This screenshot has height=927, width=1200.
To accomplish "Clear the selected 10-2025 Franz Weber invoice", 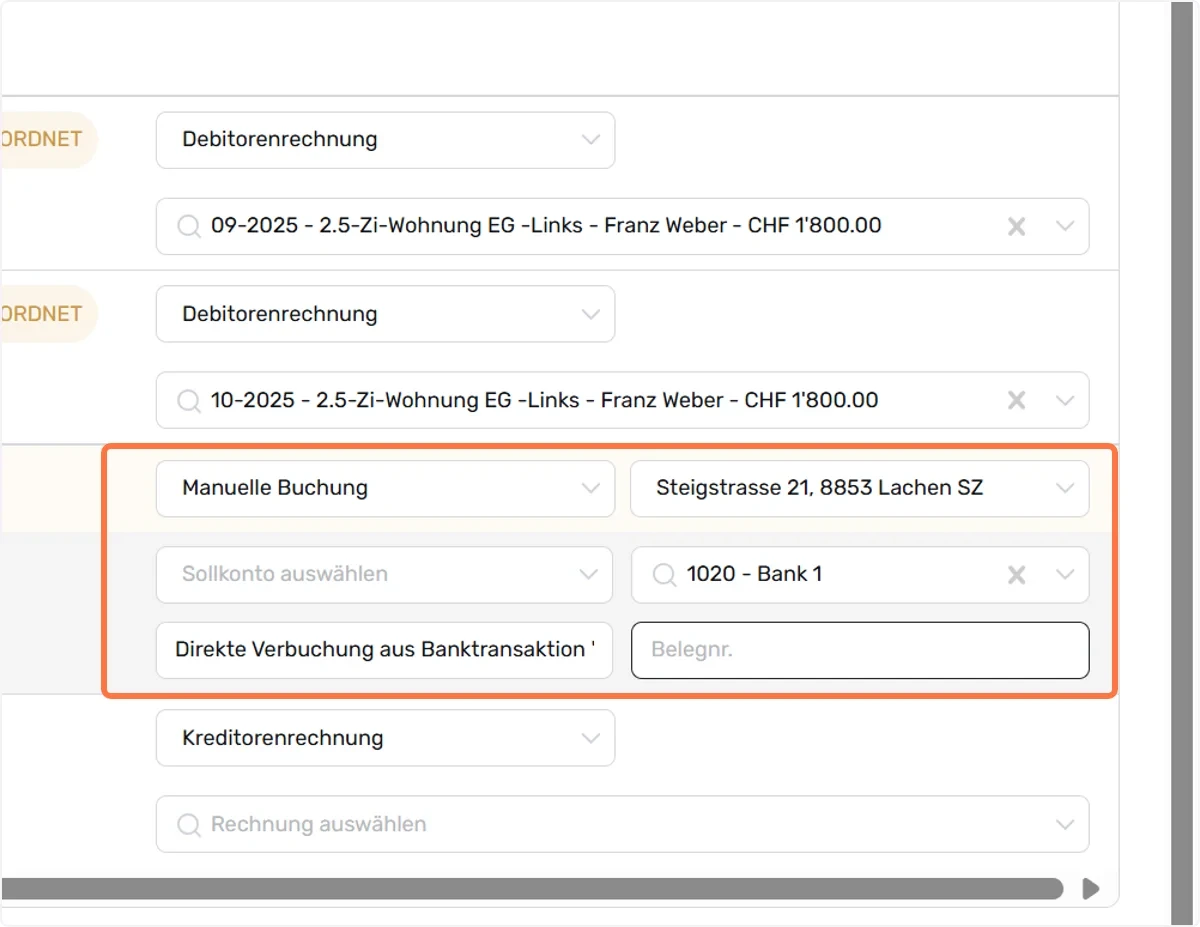I will pyautogui.click(x=1016, y=401).
